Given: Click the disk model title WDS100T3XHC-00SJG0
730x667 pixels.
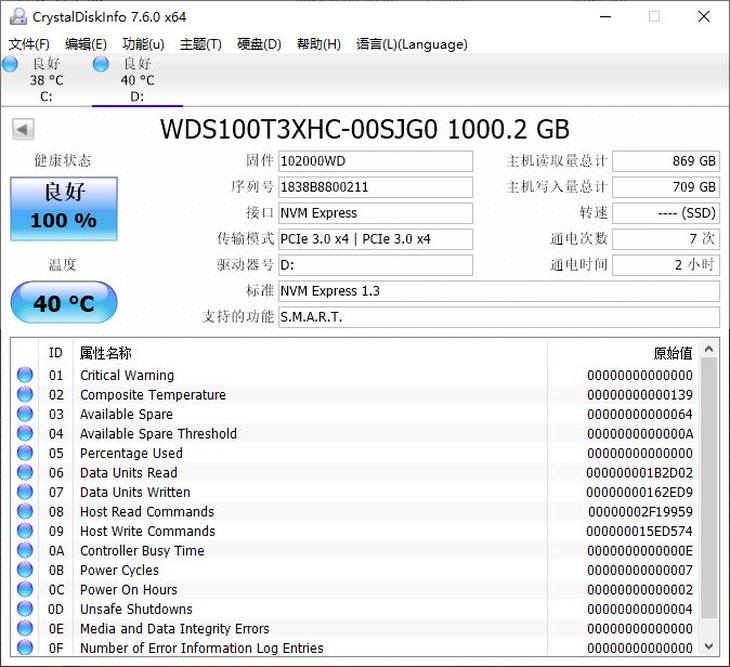Looking at the screenshot, I should click(299, 129).
